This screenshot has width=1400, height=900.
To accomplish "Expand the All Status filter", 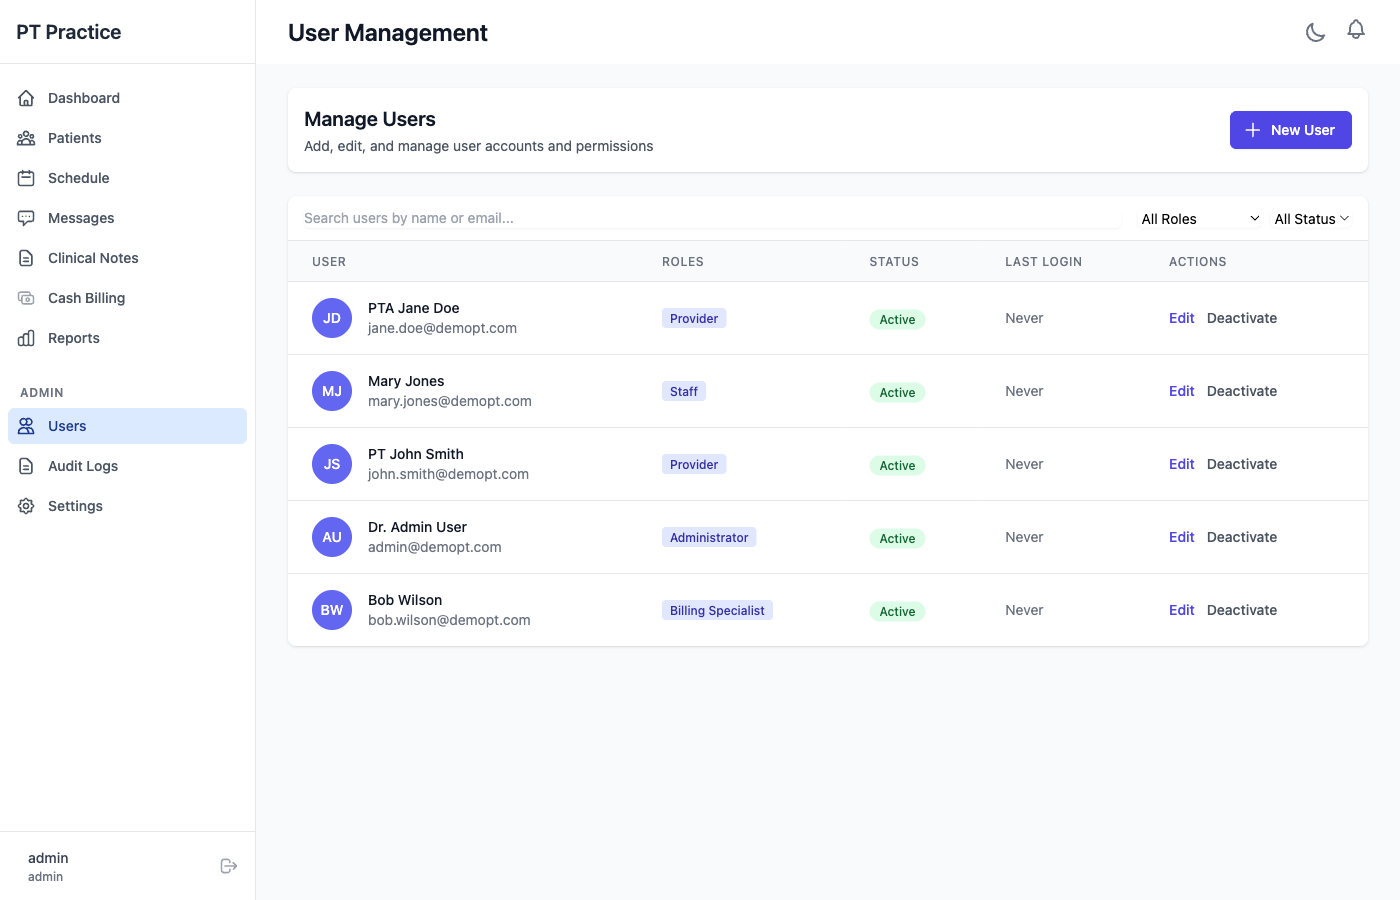I will 1311,218.
